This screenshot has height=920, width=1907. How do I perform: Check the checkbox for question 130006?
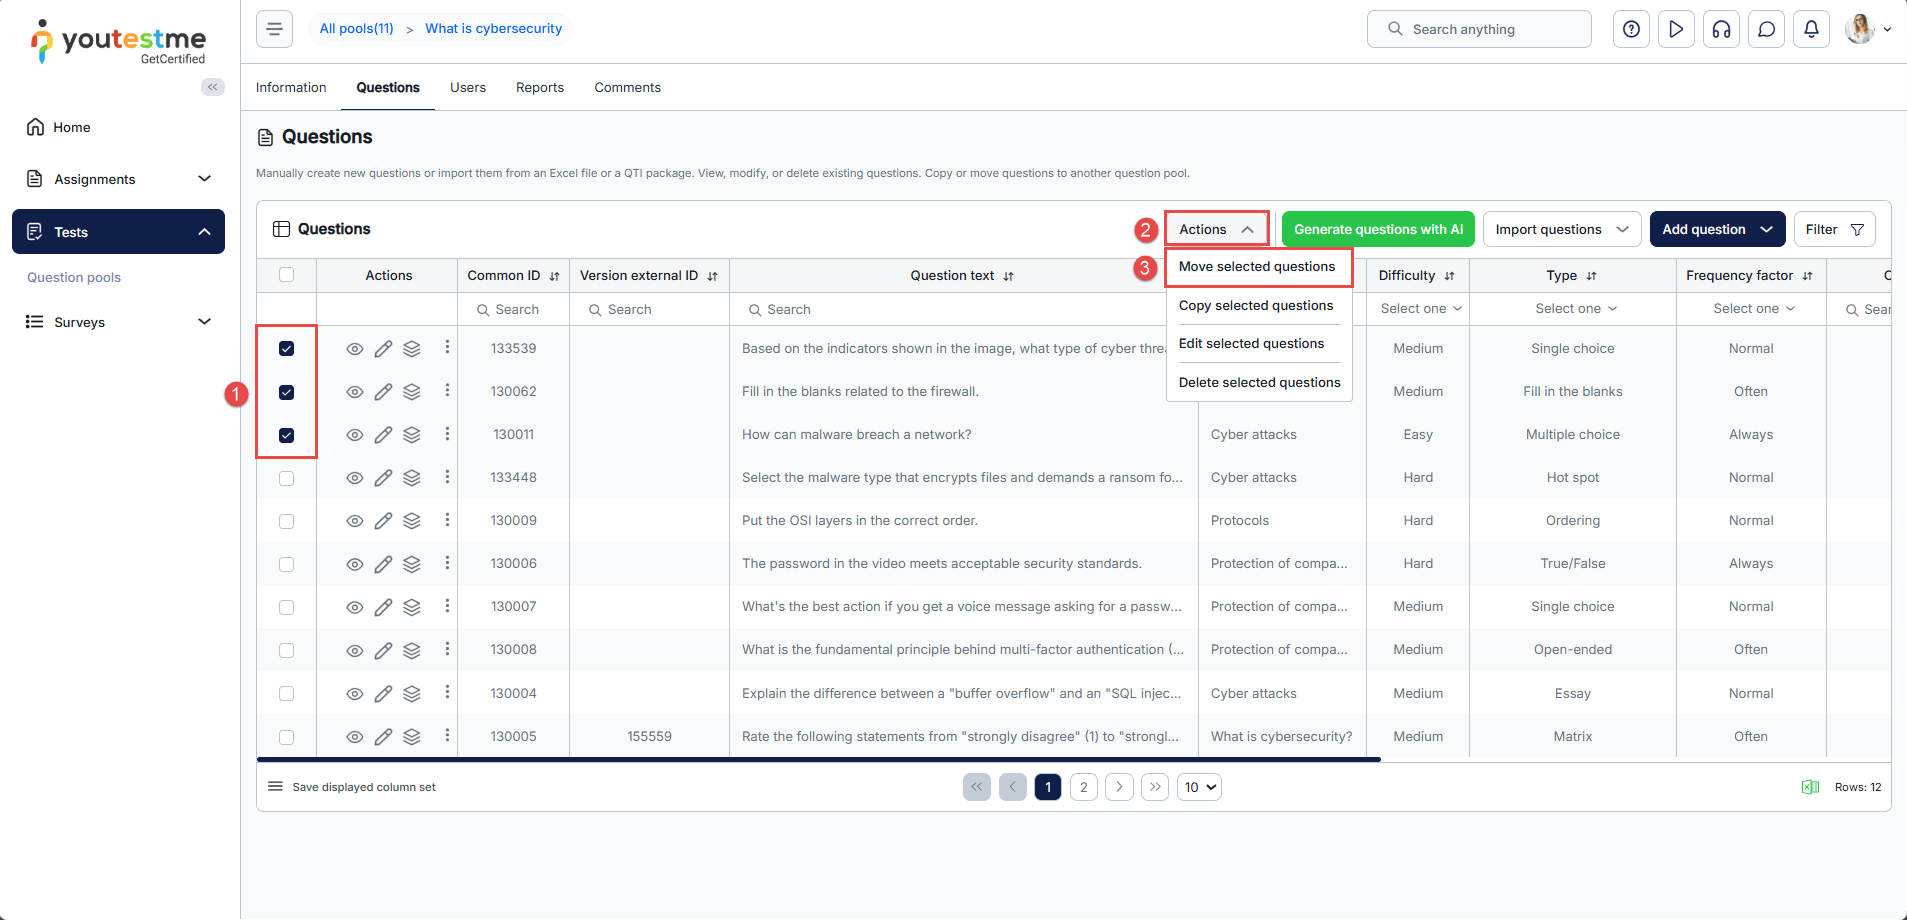tap(287, 564)
